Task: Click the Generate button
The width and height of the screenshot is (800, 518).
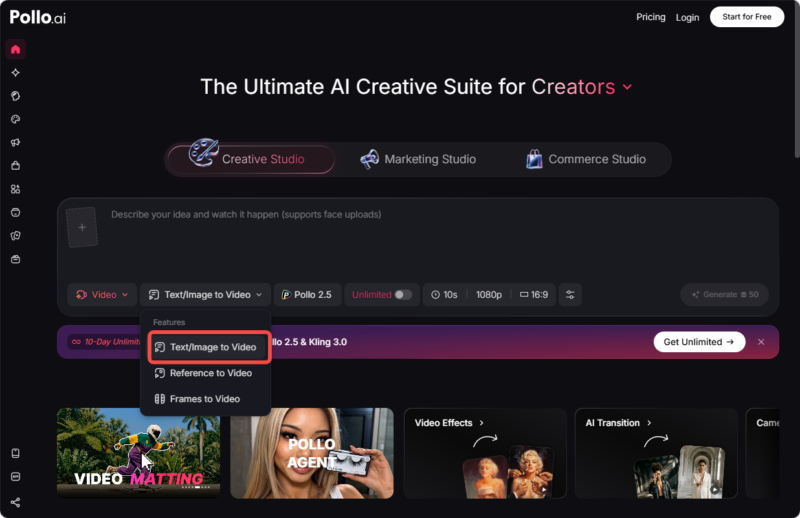Action: click(724, 294)
